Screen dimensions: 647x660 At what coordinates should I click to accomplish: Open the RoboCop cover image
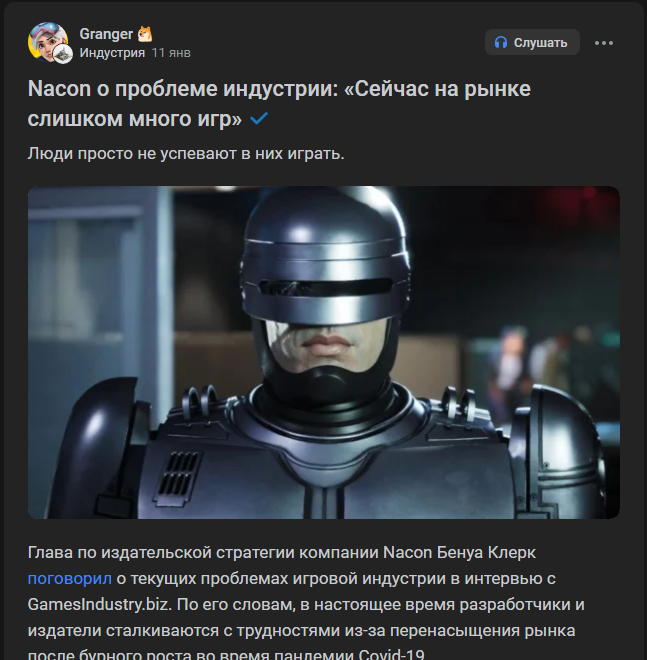[324, 352]
